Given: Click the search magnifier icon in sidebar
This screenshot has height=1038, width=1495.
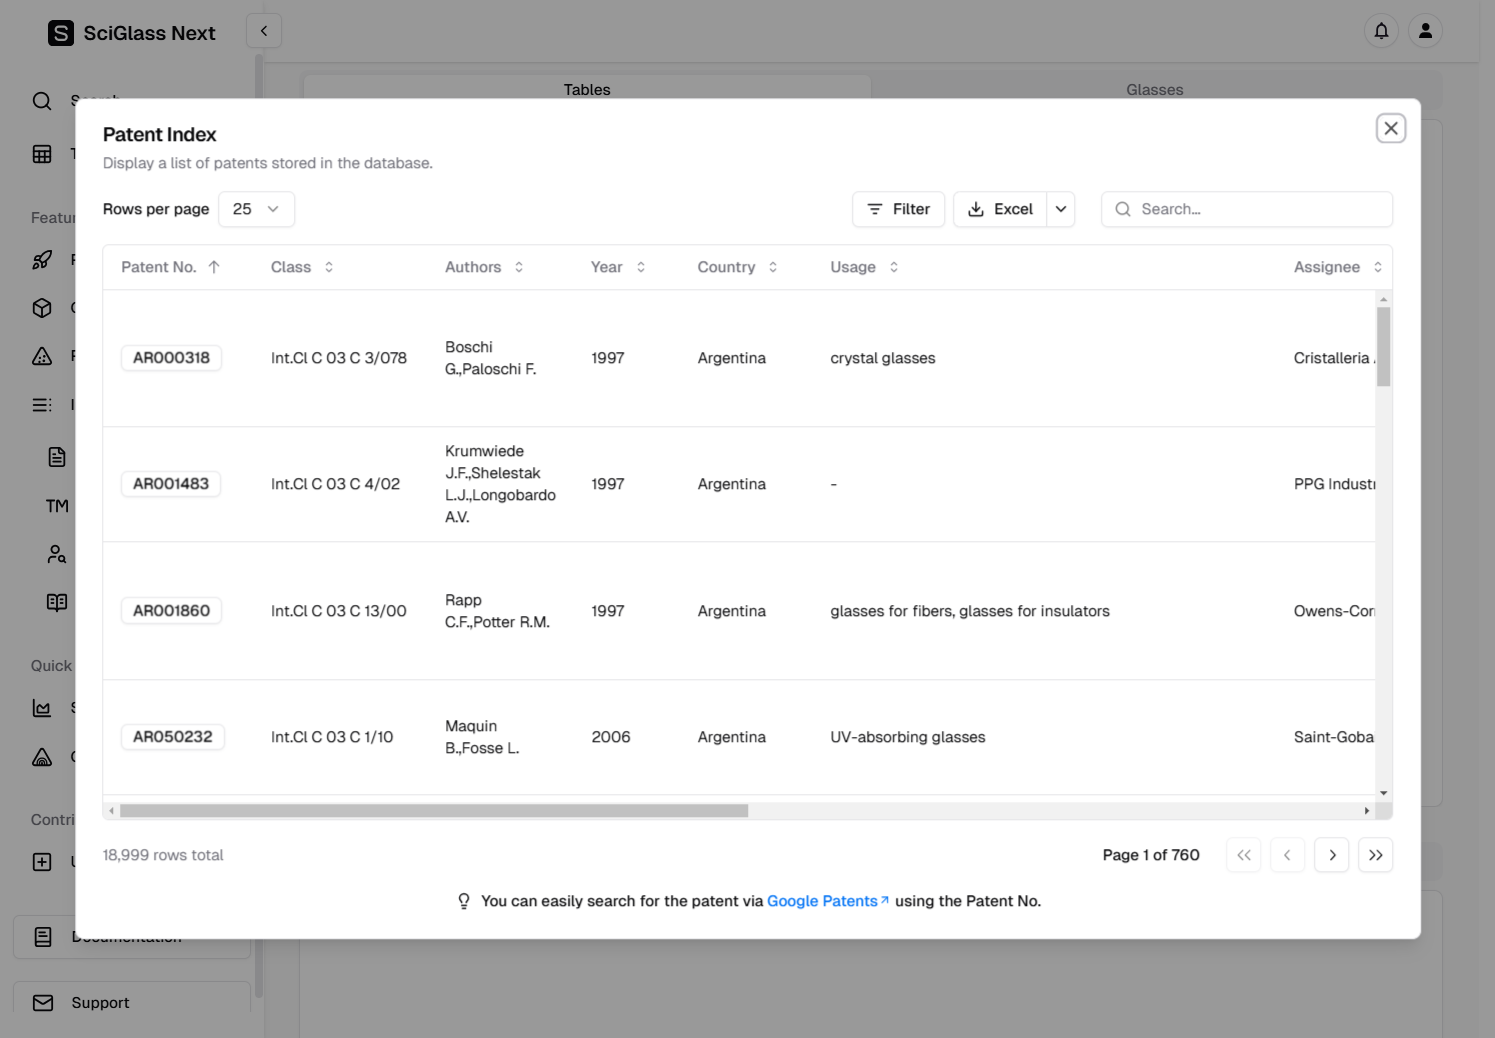Looking at the screenshot, I should pyautogui.click(x=42, y=101).
